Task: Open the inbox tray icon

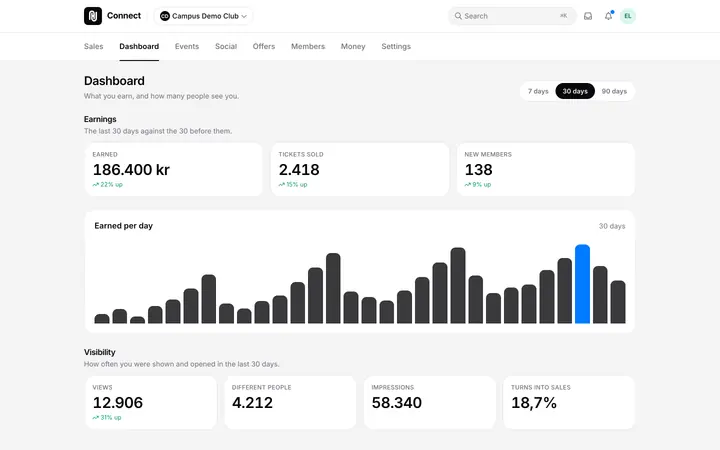Action: [588, 16]
